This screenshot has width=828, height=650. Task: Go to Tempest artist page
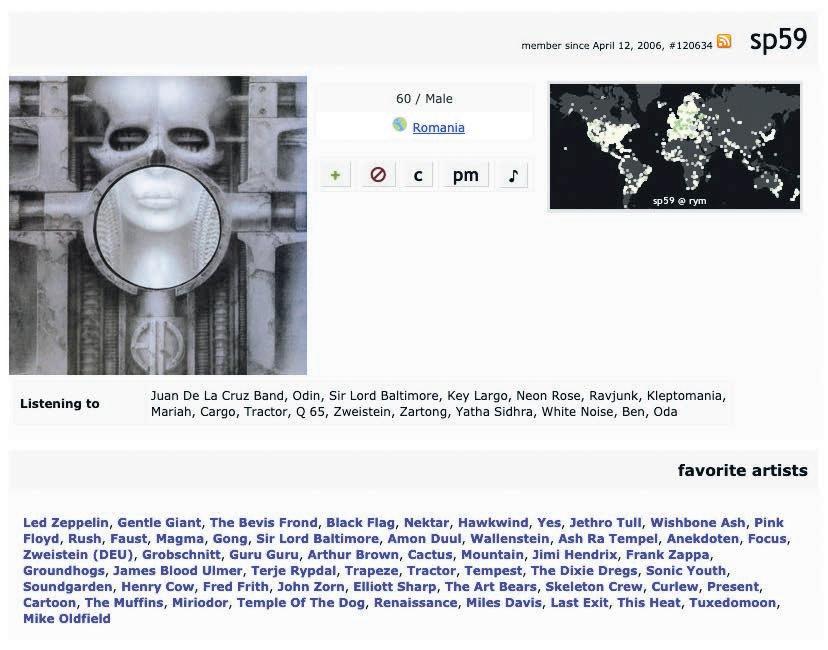click(493, 571)
